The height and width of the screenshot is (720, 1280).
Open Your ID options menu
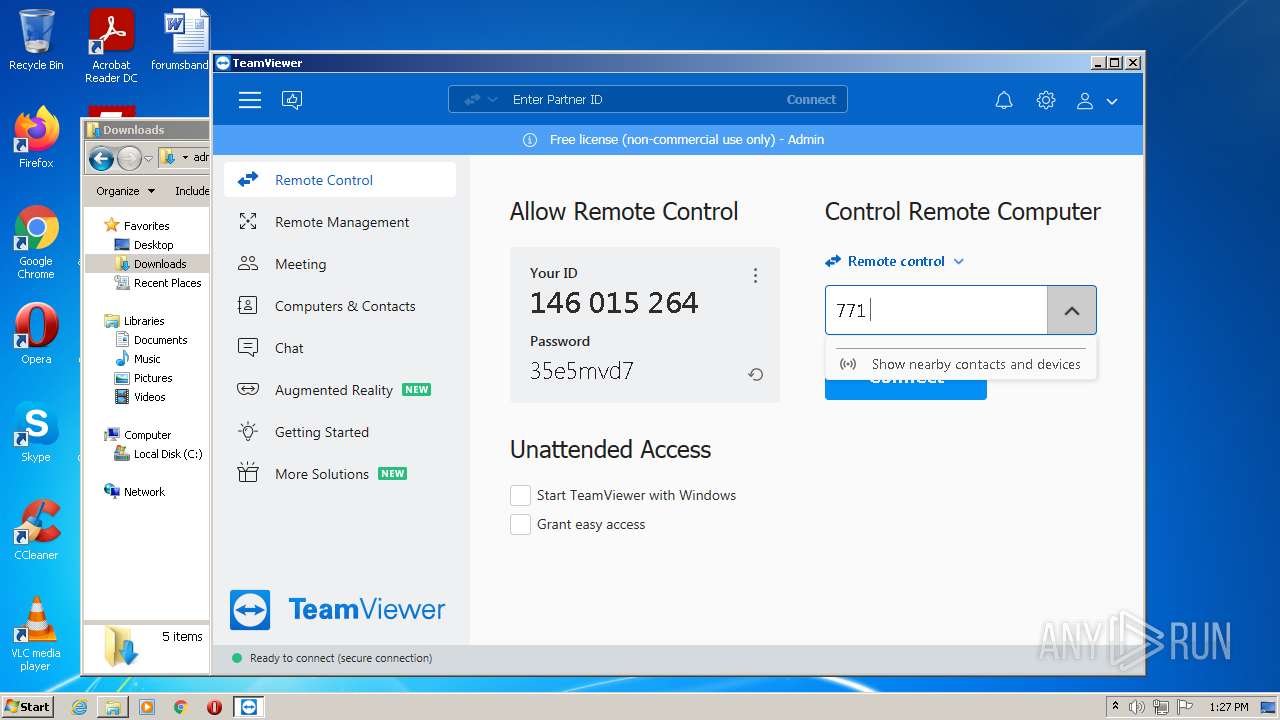[755, 275]
